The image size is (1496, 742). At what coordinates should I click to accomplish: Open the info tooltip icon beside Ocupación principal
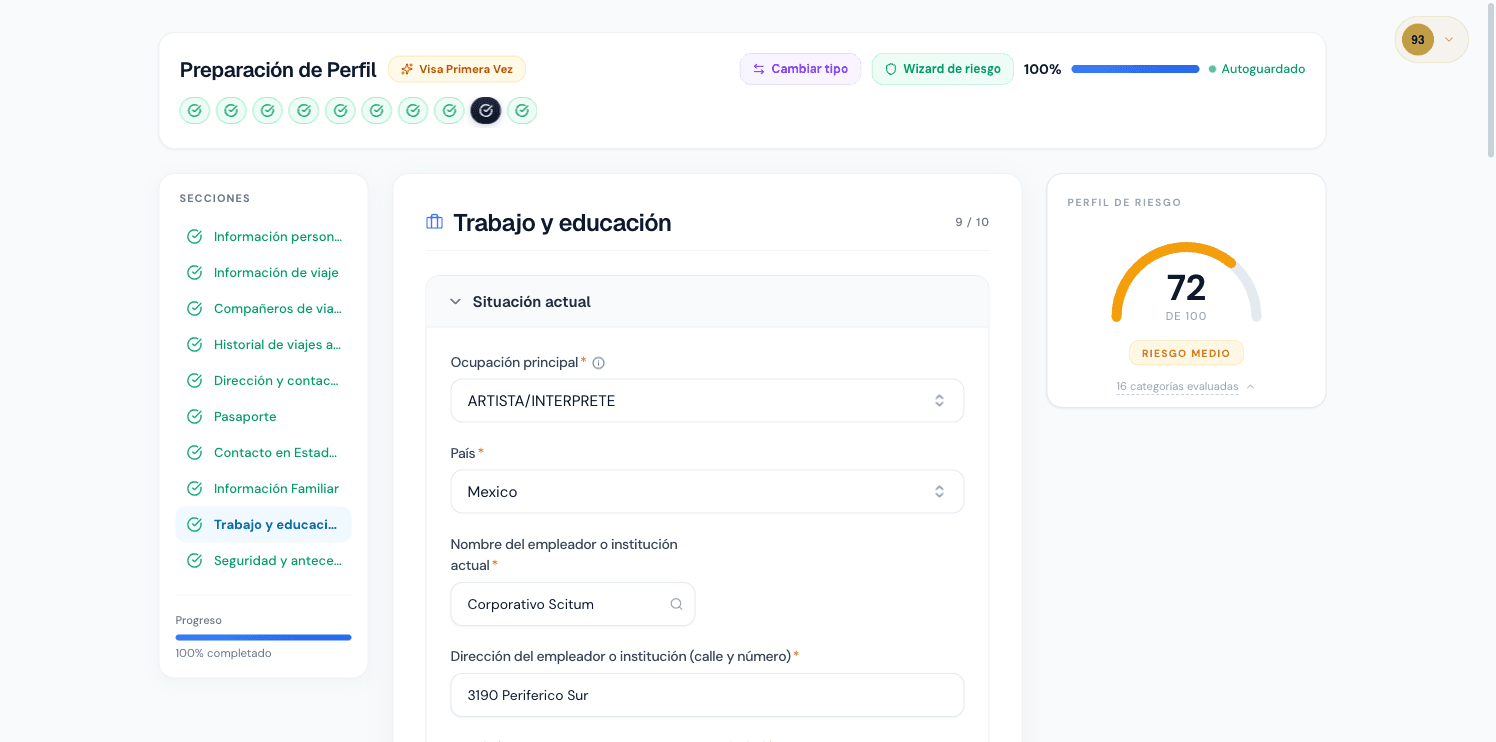point(598,362)
